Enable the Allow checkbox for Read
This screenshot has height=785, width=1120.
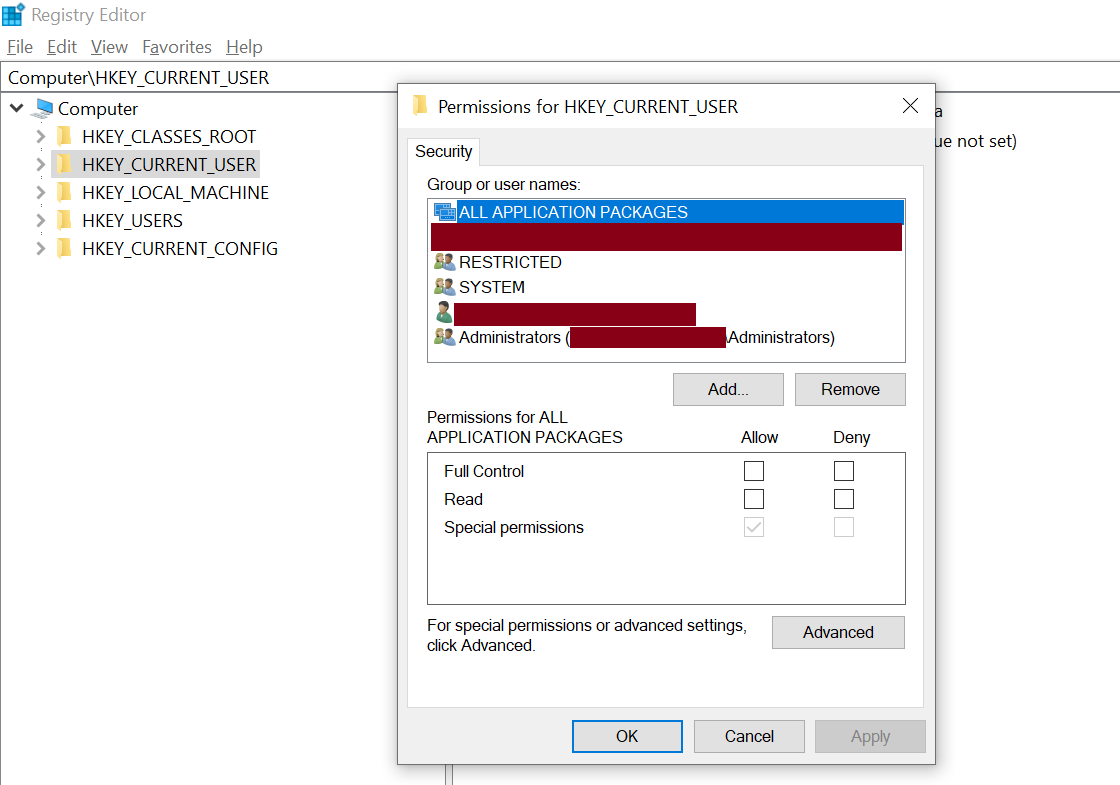pyautogui.click(x=753, y=498)
